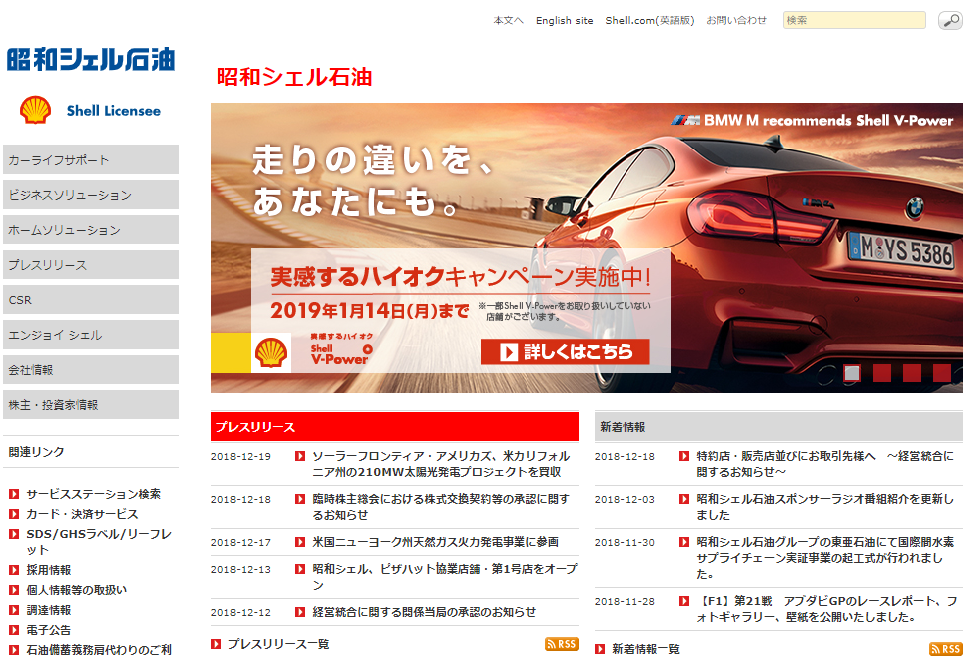The image size is (967, 657).
Task: Open F1 第21戦 アブダビGP news item
Action: [x=827, y=609]
